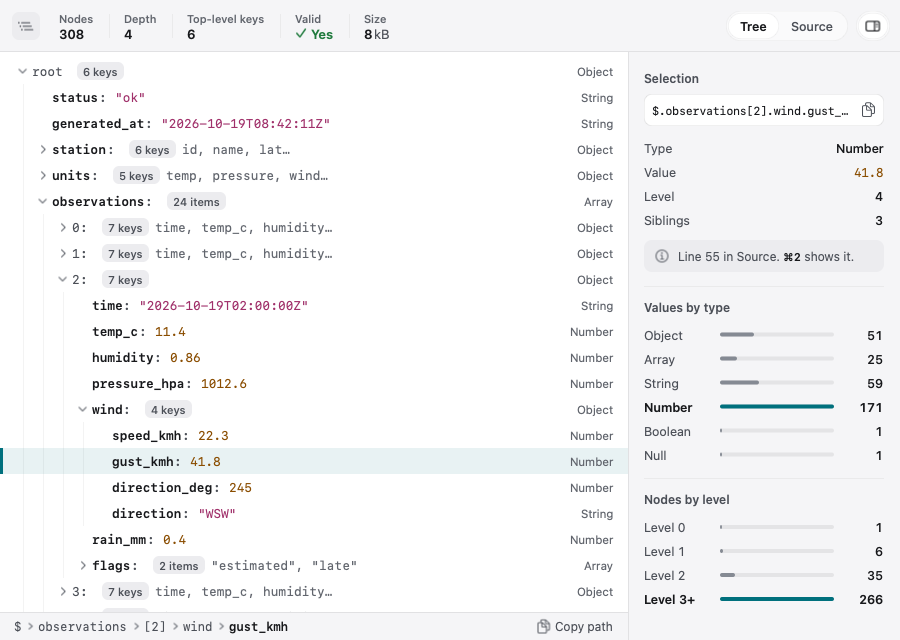
Task: Select the direction_deg 245 row
Action: coord(314,487)
